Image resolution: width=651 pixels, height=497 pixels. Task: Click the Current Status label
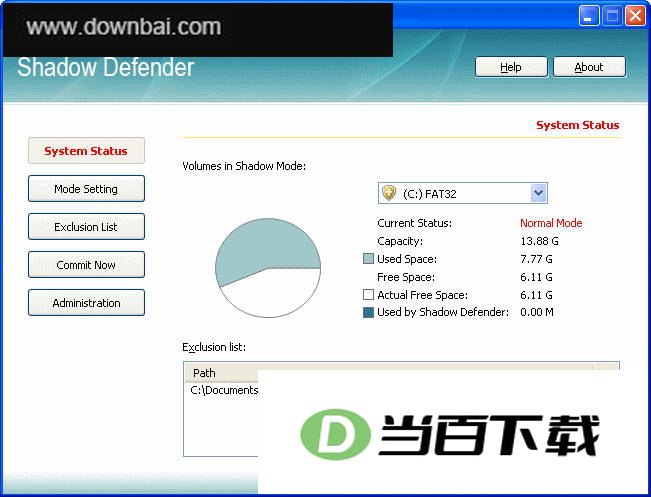pyautogui.click(x=414, y=223)
